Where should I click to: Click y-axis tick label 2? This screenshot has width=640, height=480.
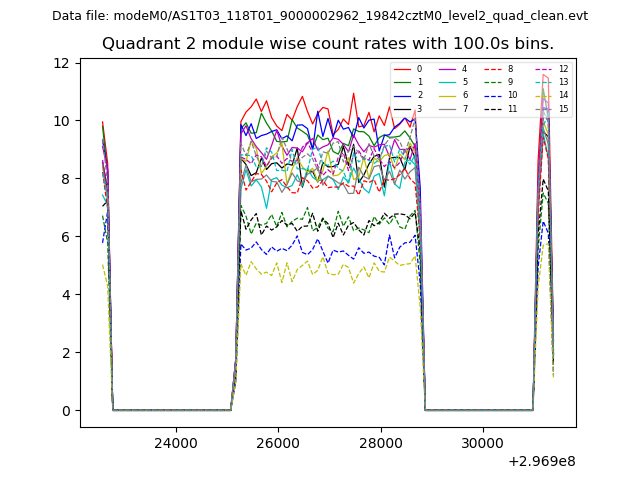point(65,353)
